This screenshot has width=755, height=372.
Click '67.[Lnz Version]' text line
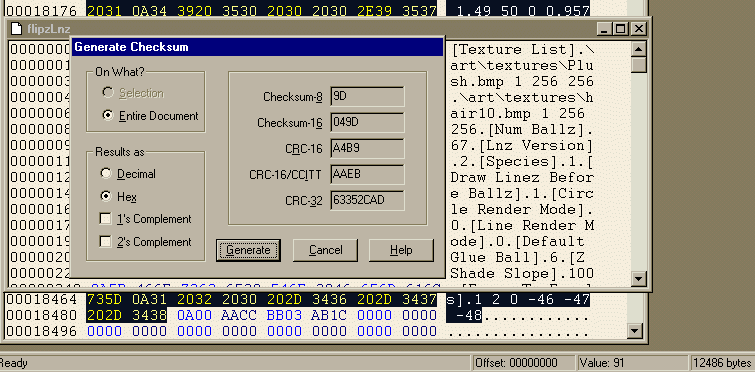[x=522, y=145]
